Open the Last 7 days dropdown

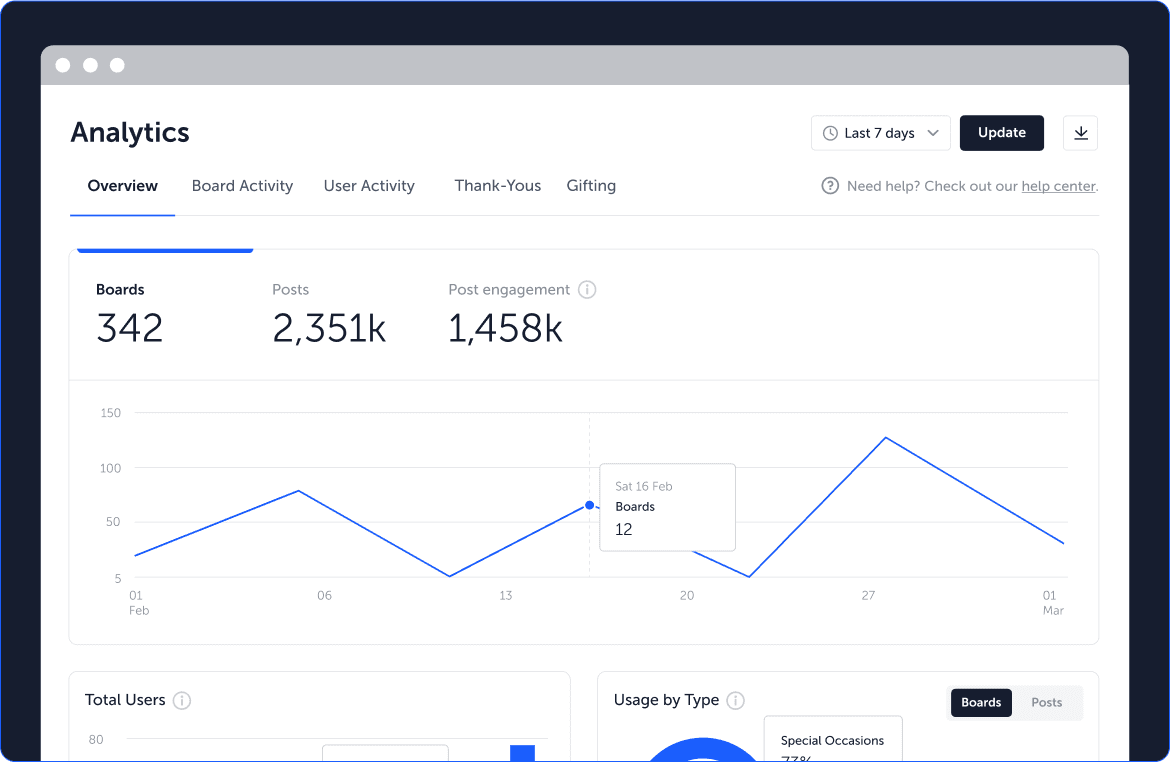pos(880,133)
